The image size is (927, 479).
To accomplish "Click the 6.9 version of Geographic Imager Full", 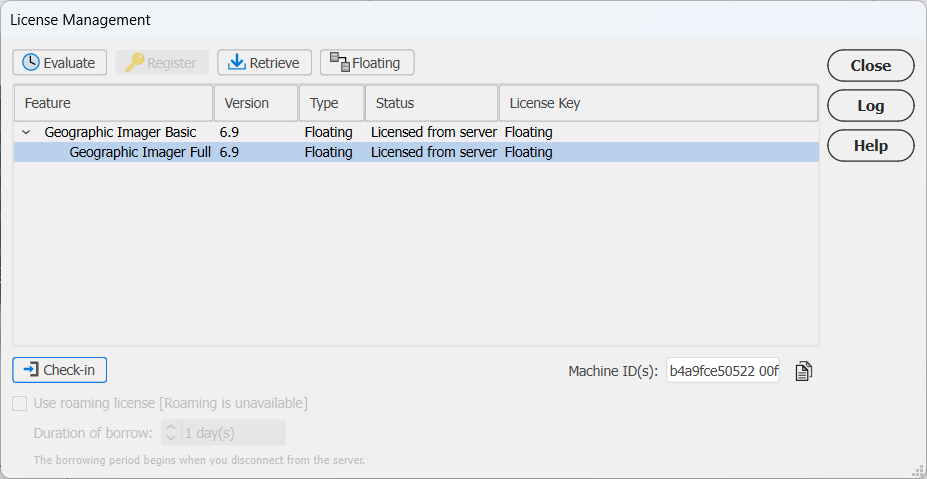I will click(x=229, y=153).
